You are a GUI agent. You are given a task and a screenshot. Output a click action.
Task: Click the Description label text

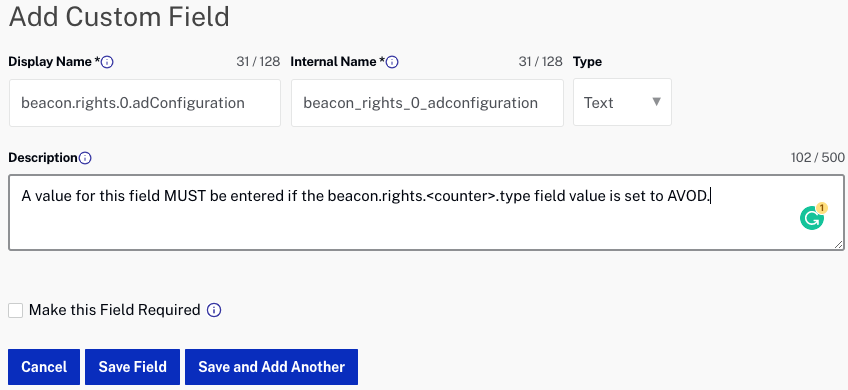(x=43, y=157)
